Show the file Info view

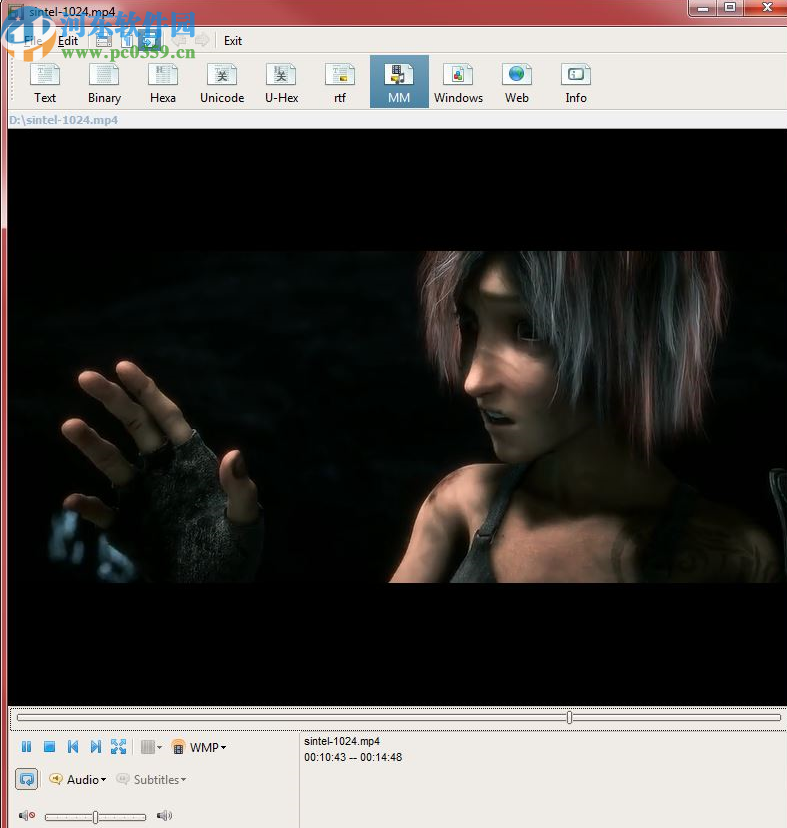click(x=576, y=83)
